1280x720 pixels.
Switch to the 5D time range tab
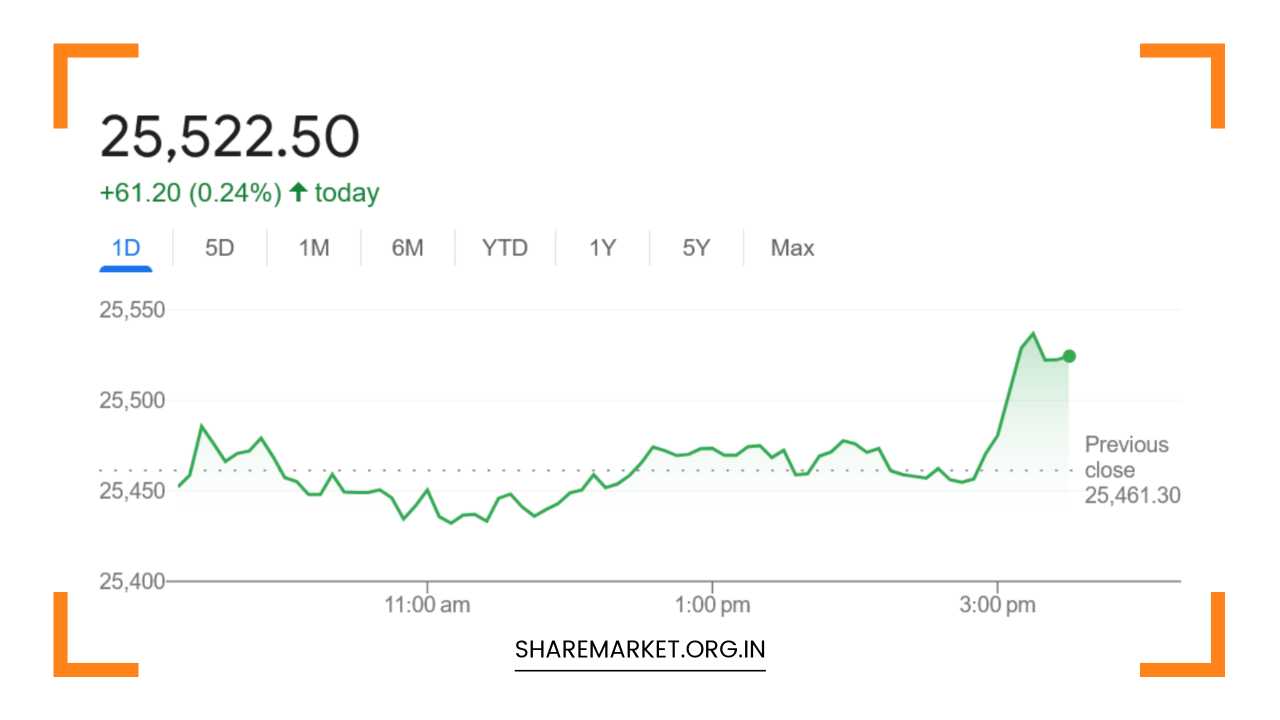(220, 248)
